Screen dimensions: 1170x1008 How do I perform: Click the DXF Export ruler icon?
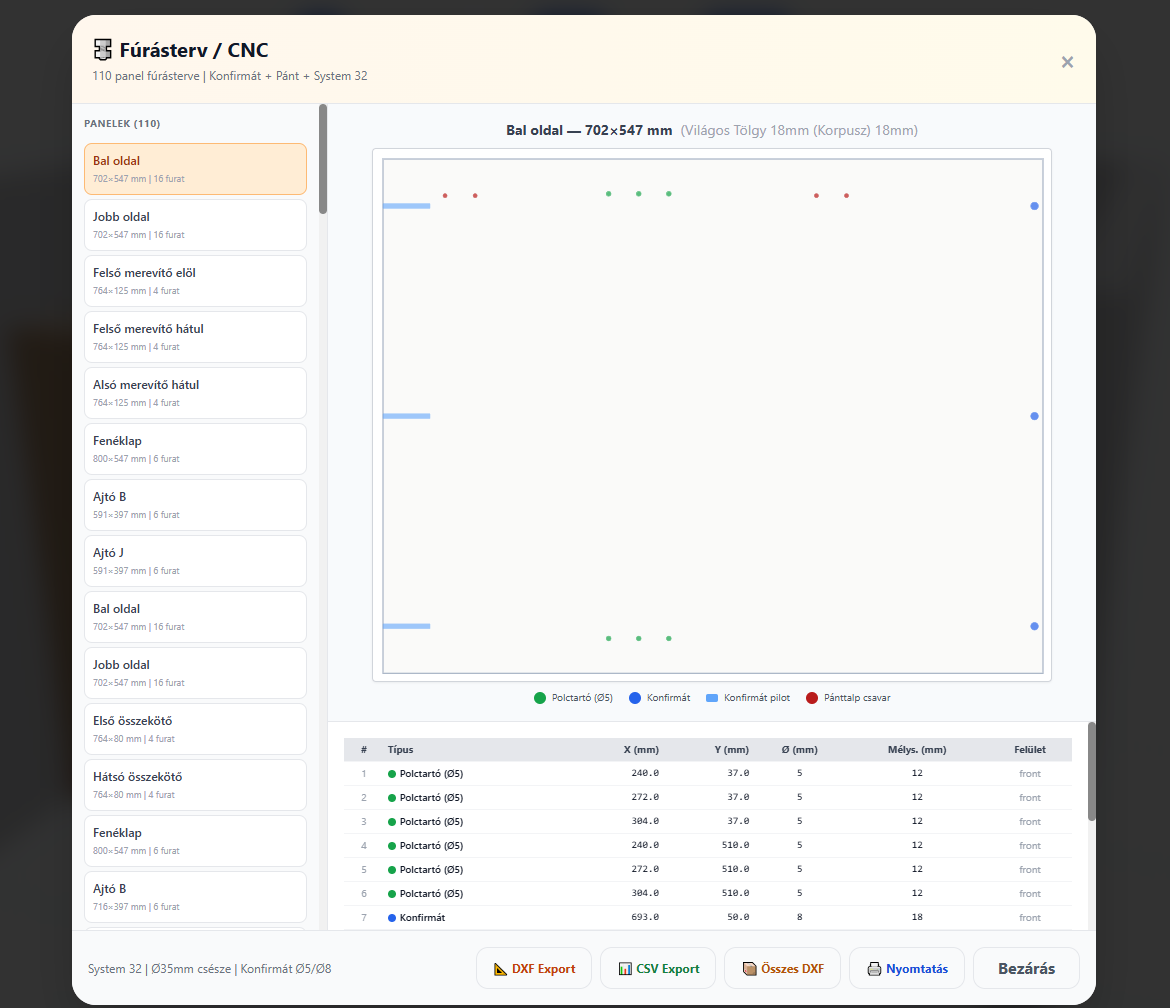point(500,968)
